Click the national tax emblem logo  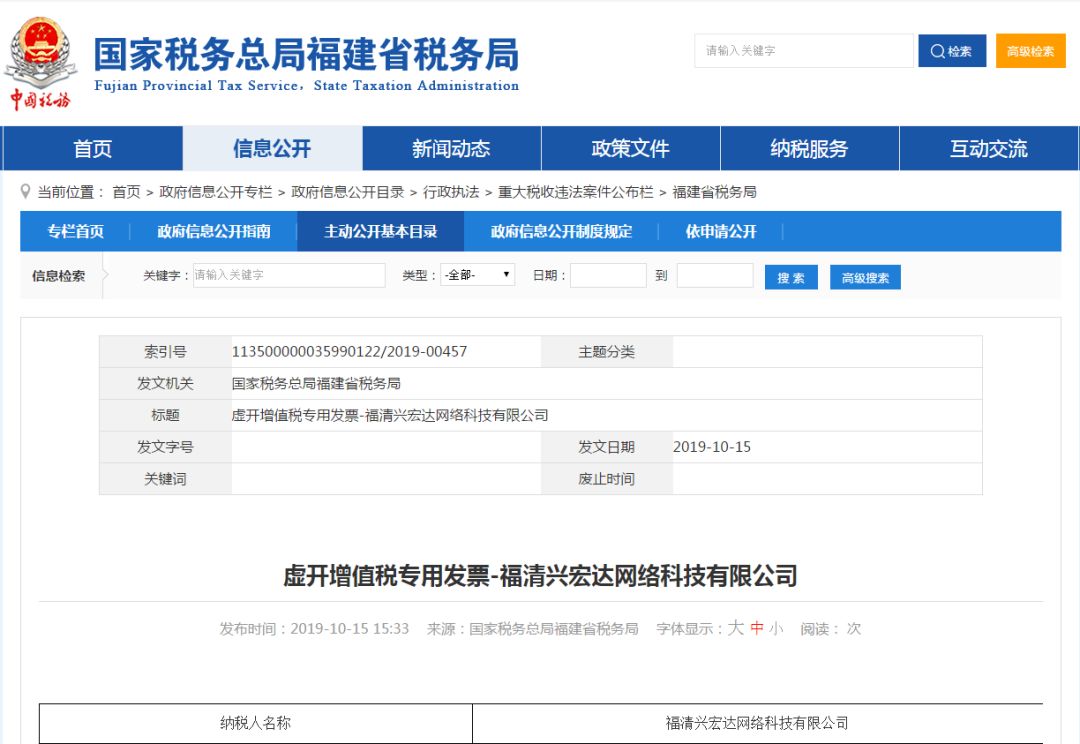coord(40,63)
